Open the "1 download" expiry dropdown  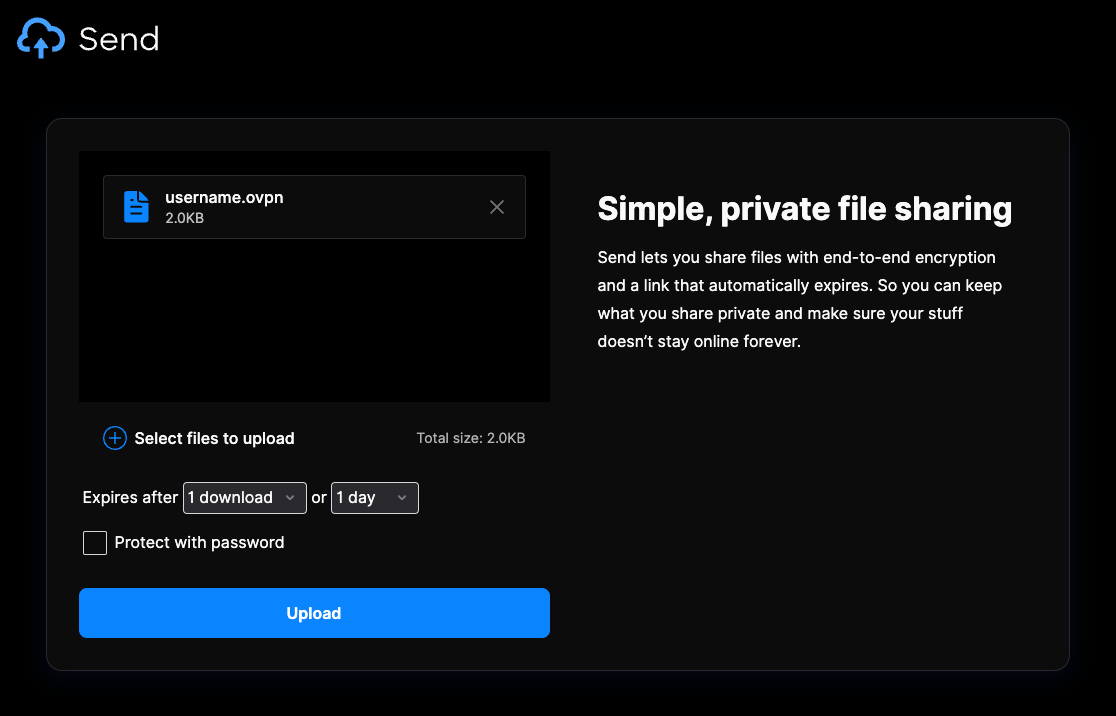tap(244, 497)
